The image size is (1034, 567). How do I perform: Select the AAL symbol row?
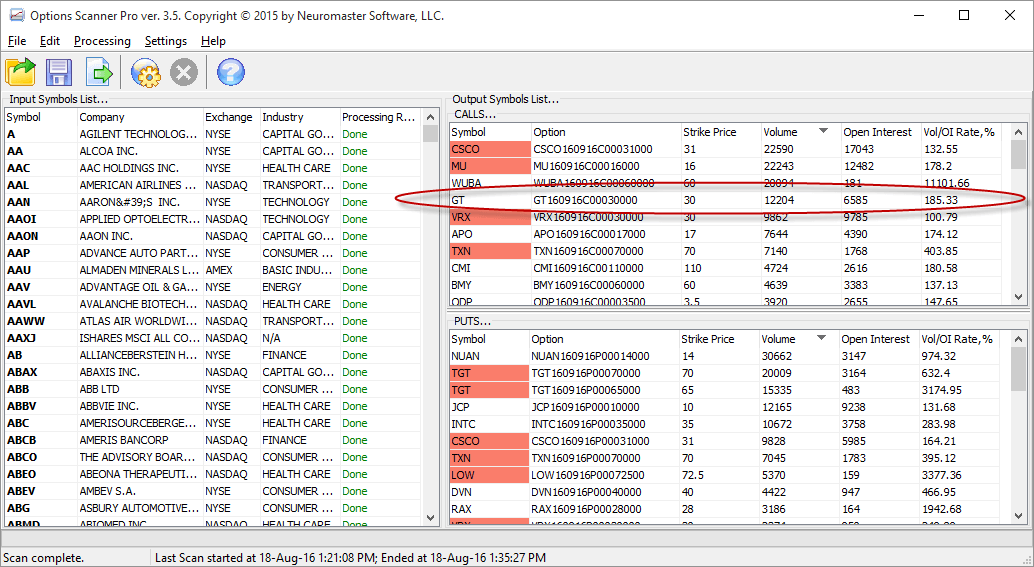(213, 185)
